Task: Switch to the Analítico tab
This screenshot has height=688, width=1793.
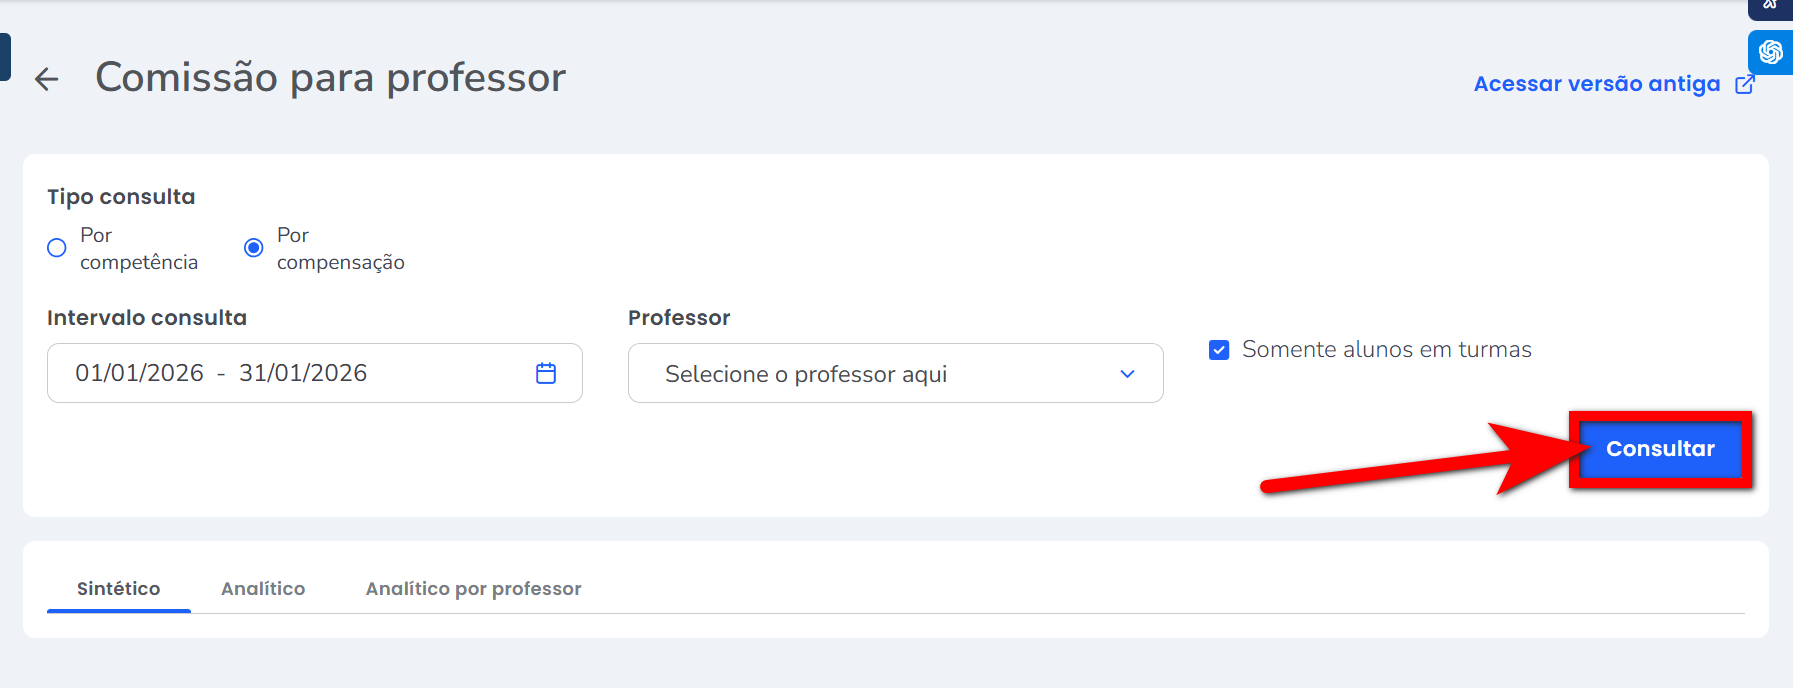Action: click(x=263, y=589)
